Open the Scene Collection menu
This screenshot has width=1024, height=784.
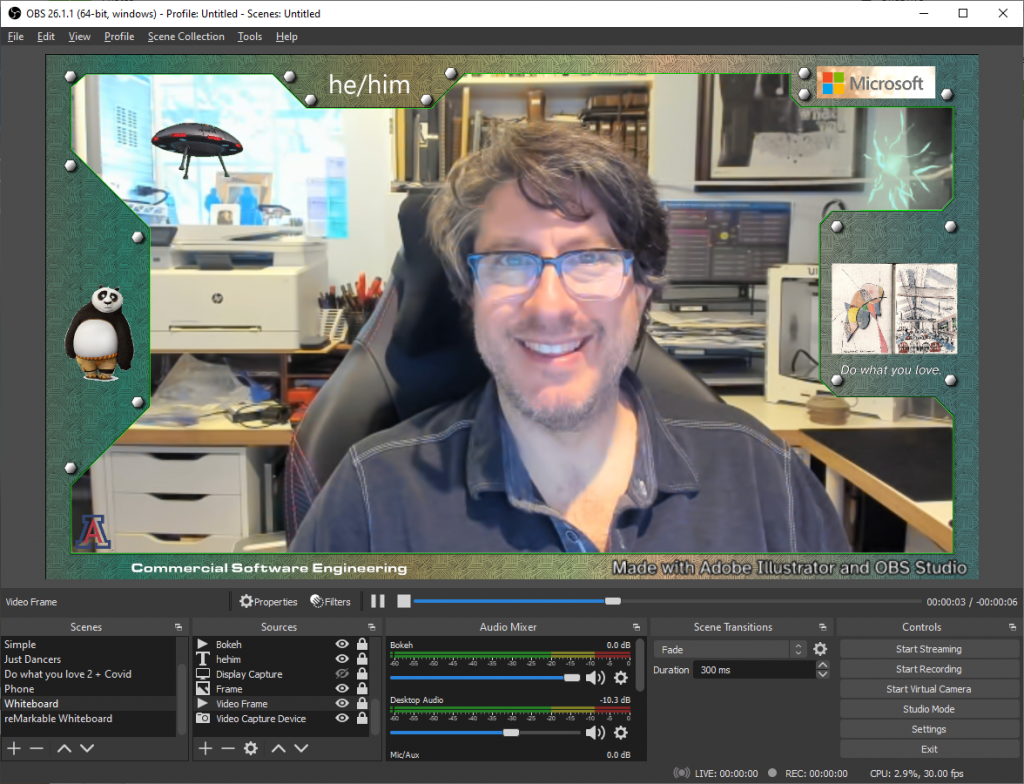pyautogui.click(x=186, y=37)
